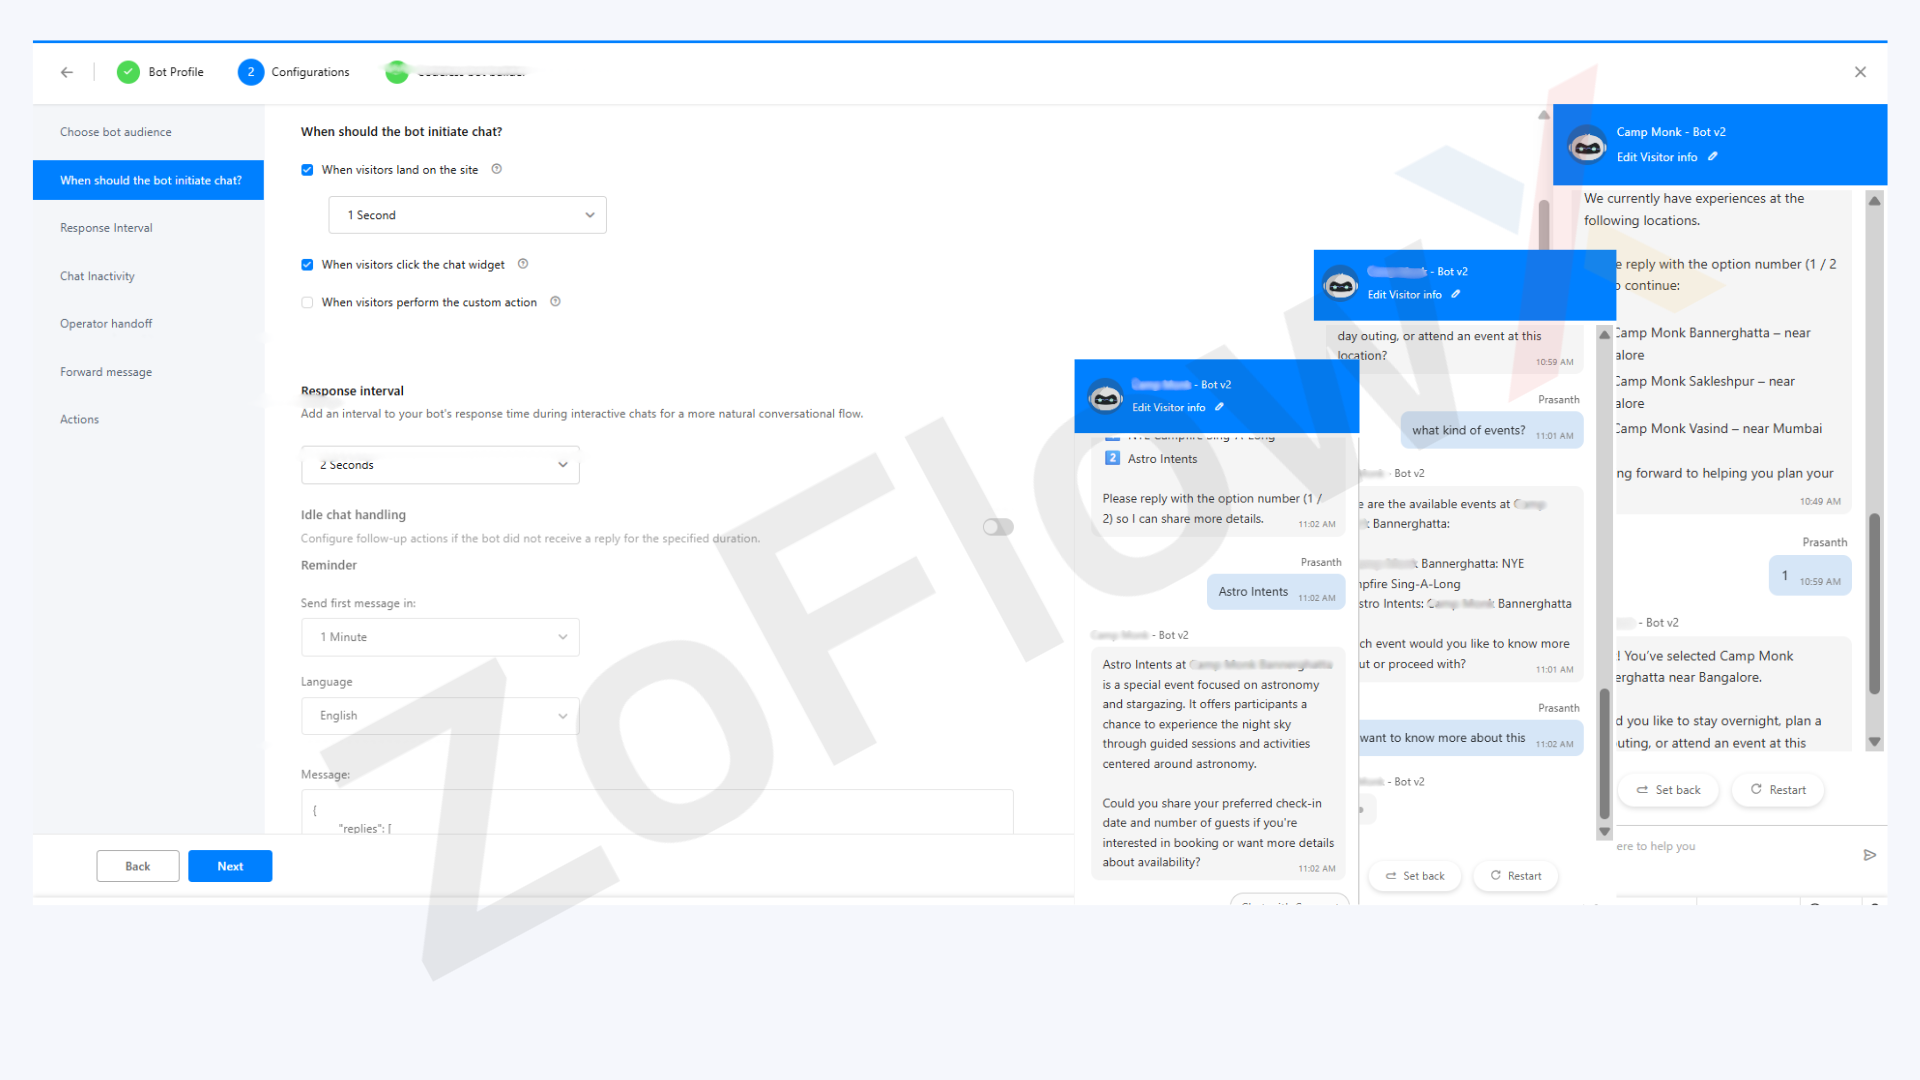Image resolution: width=1920 pixels, height=1080 pixels.
Task: Click info icon beside 'click the chat widget'
Action: pyautogui.click(x=523, y=264)
